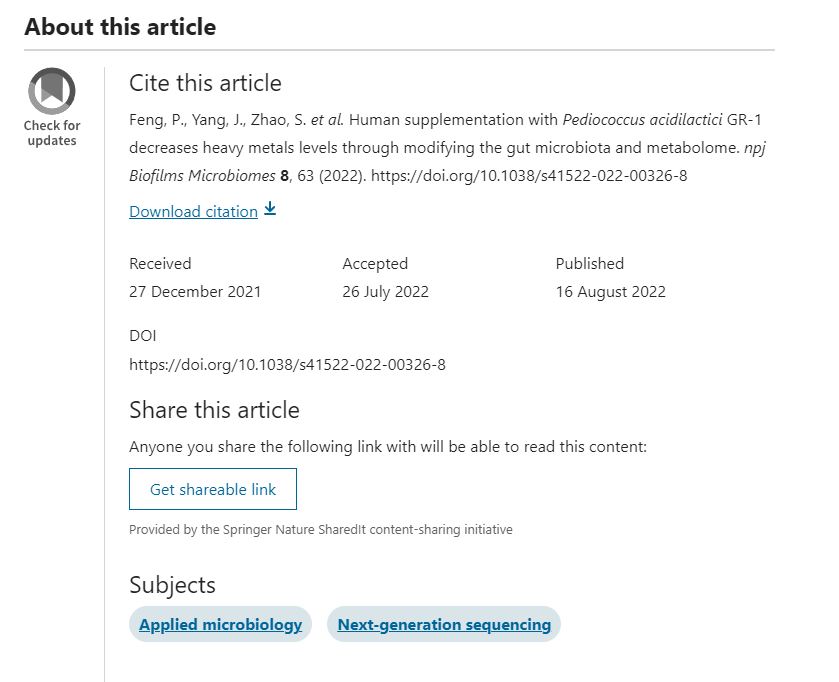Viewport: 839px width, 682px height.
Task: Click the Cite this article heading
Action: pos(205,83)
